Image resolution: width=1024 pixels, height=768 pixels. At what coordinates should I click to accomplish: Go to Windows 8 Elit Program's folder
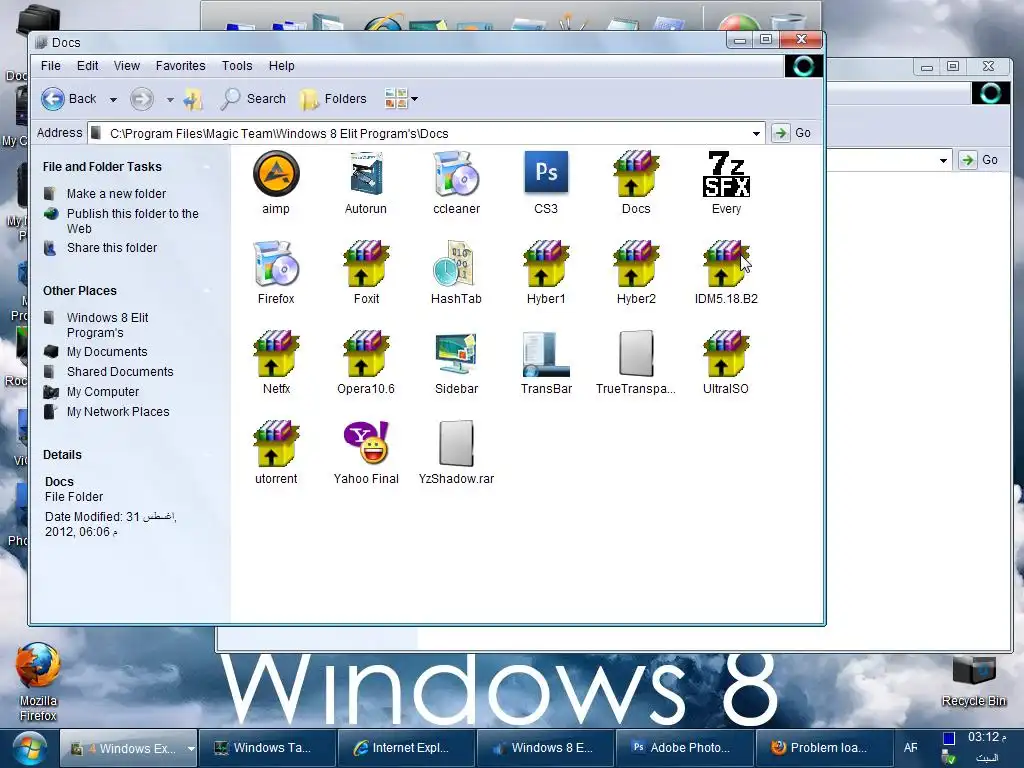coord(107,325)
